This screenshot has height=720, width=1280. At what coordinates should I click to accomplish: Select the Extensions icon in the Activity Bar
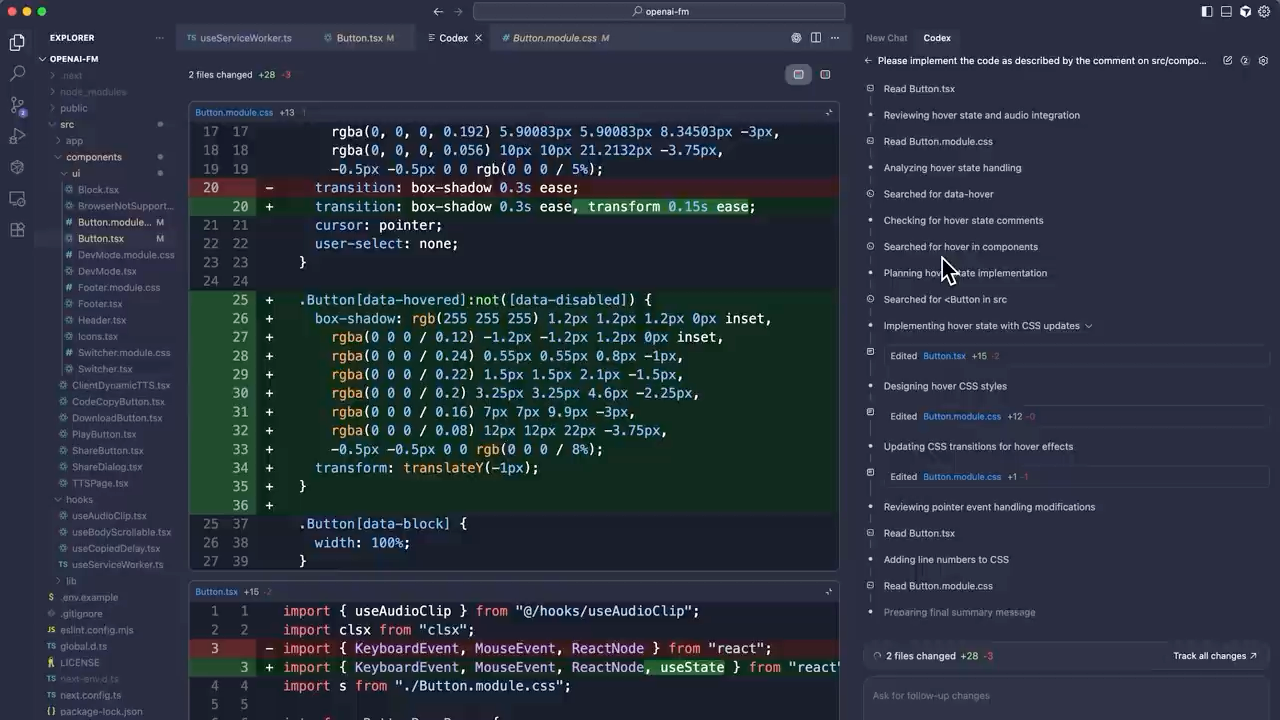tap(16, 230)
